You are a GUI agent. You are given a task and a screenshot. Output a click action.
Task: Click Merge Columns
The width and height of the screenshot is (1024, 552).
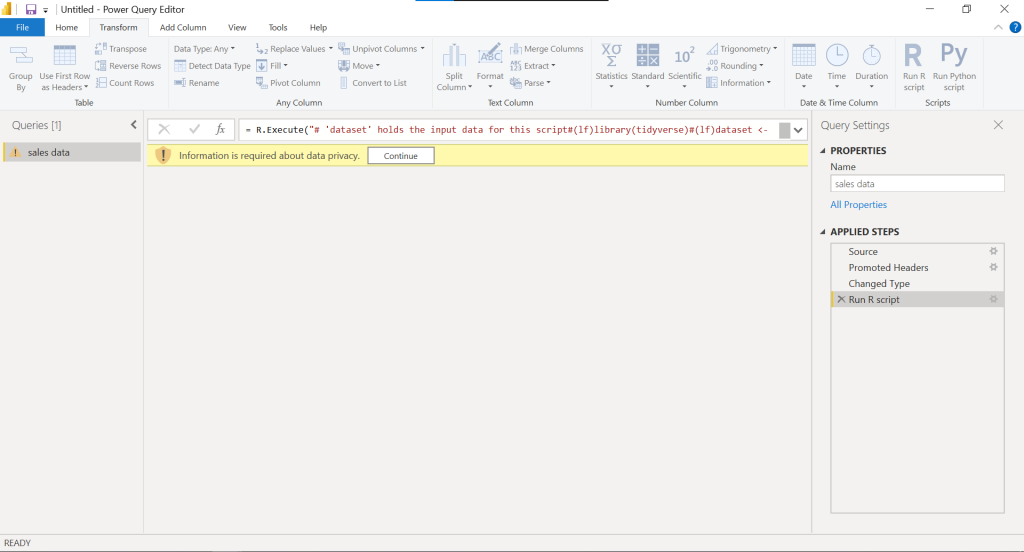point(547,49)
